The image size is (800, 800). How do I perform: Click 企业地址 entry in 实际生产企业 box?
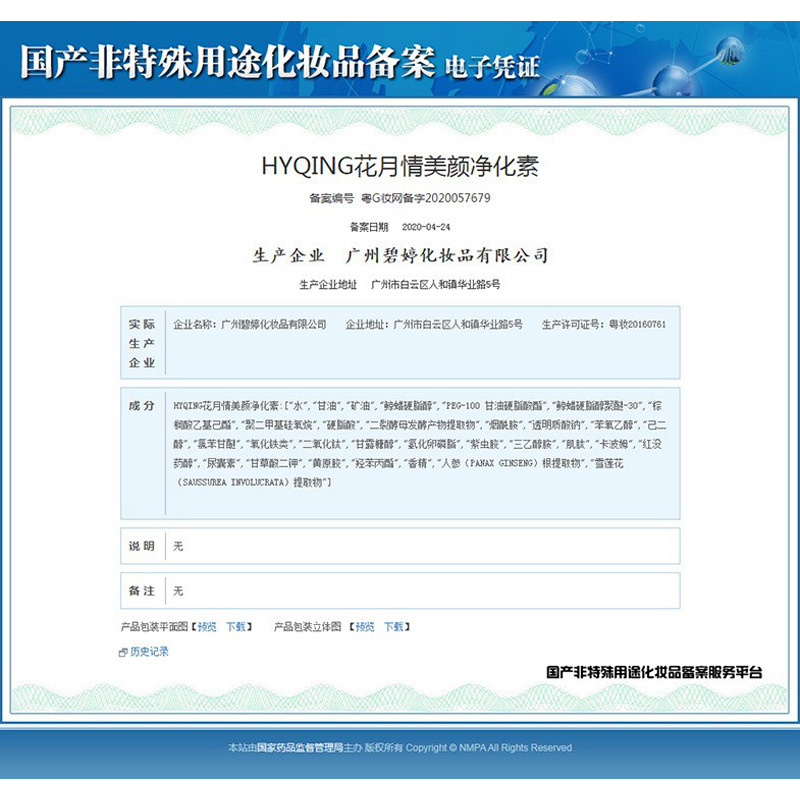click(434, 324)
